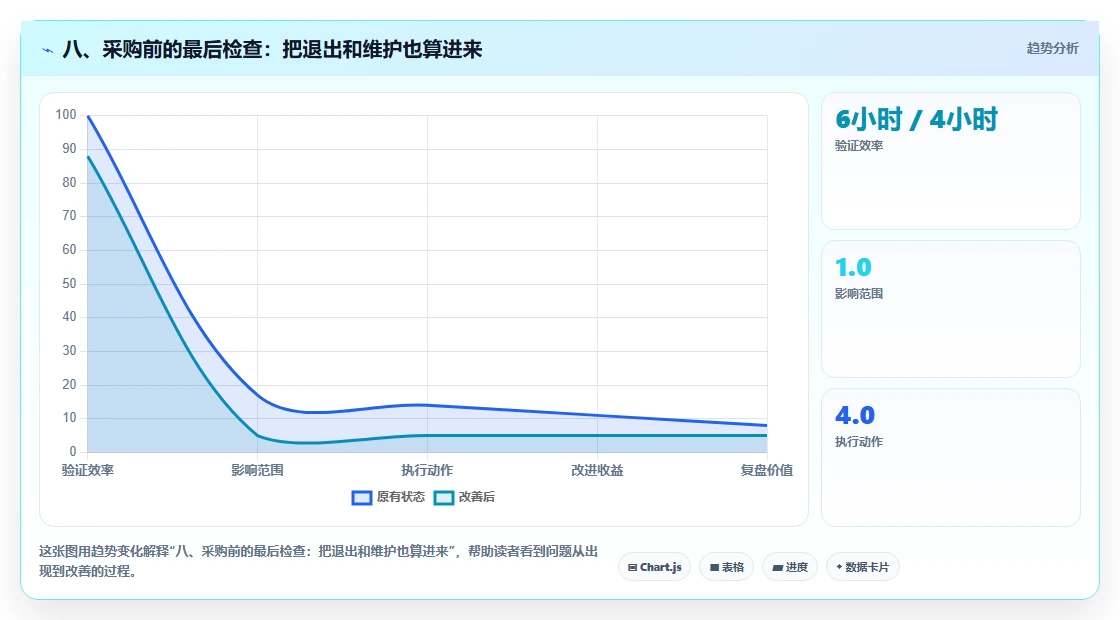
Task: Select the 表格 tag pill
Action: pyautogui.click(x=726, y=567)
